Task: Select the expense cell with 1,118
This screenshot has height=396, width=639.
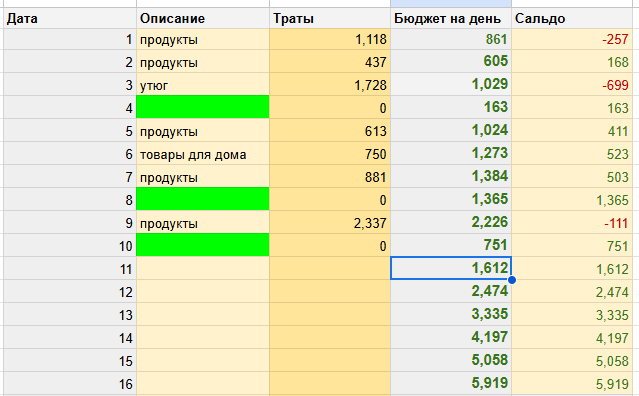Action: pos(330,39)
